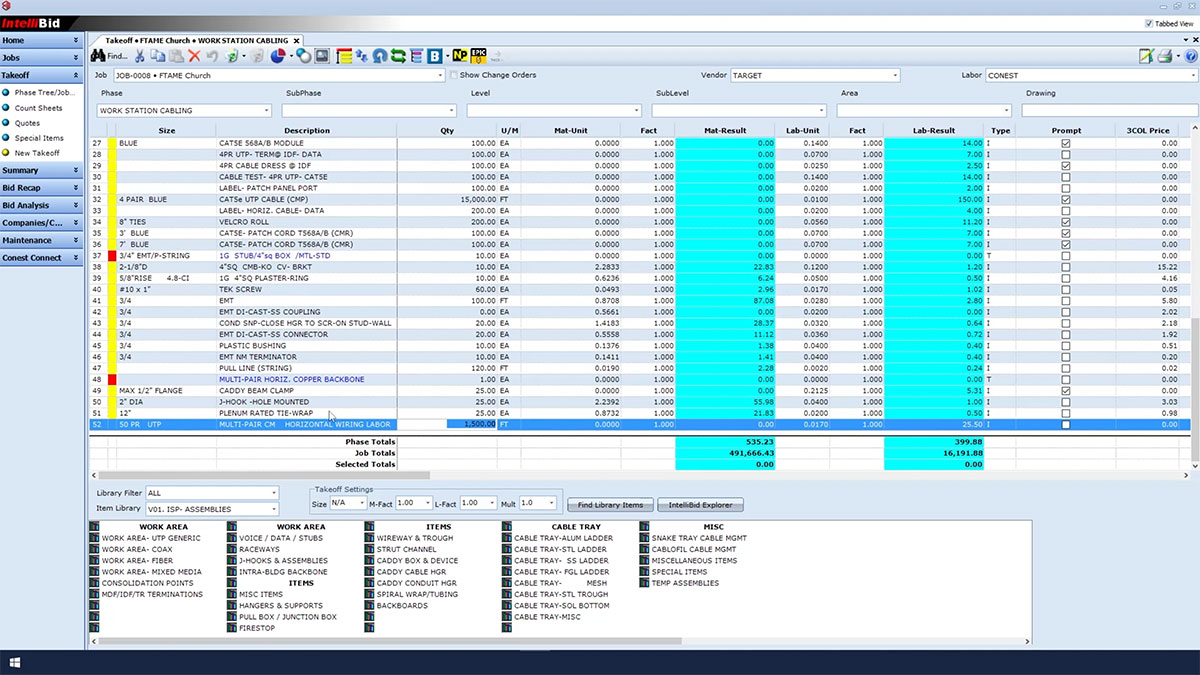This screenshot has width=1200, height=675.
Task: Click the yellow NP toolbar icon
Action: point(459,56)
